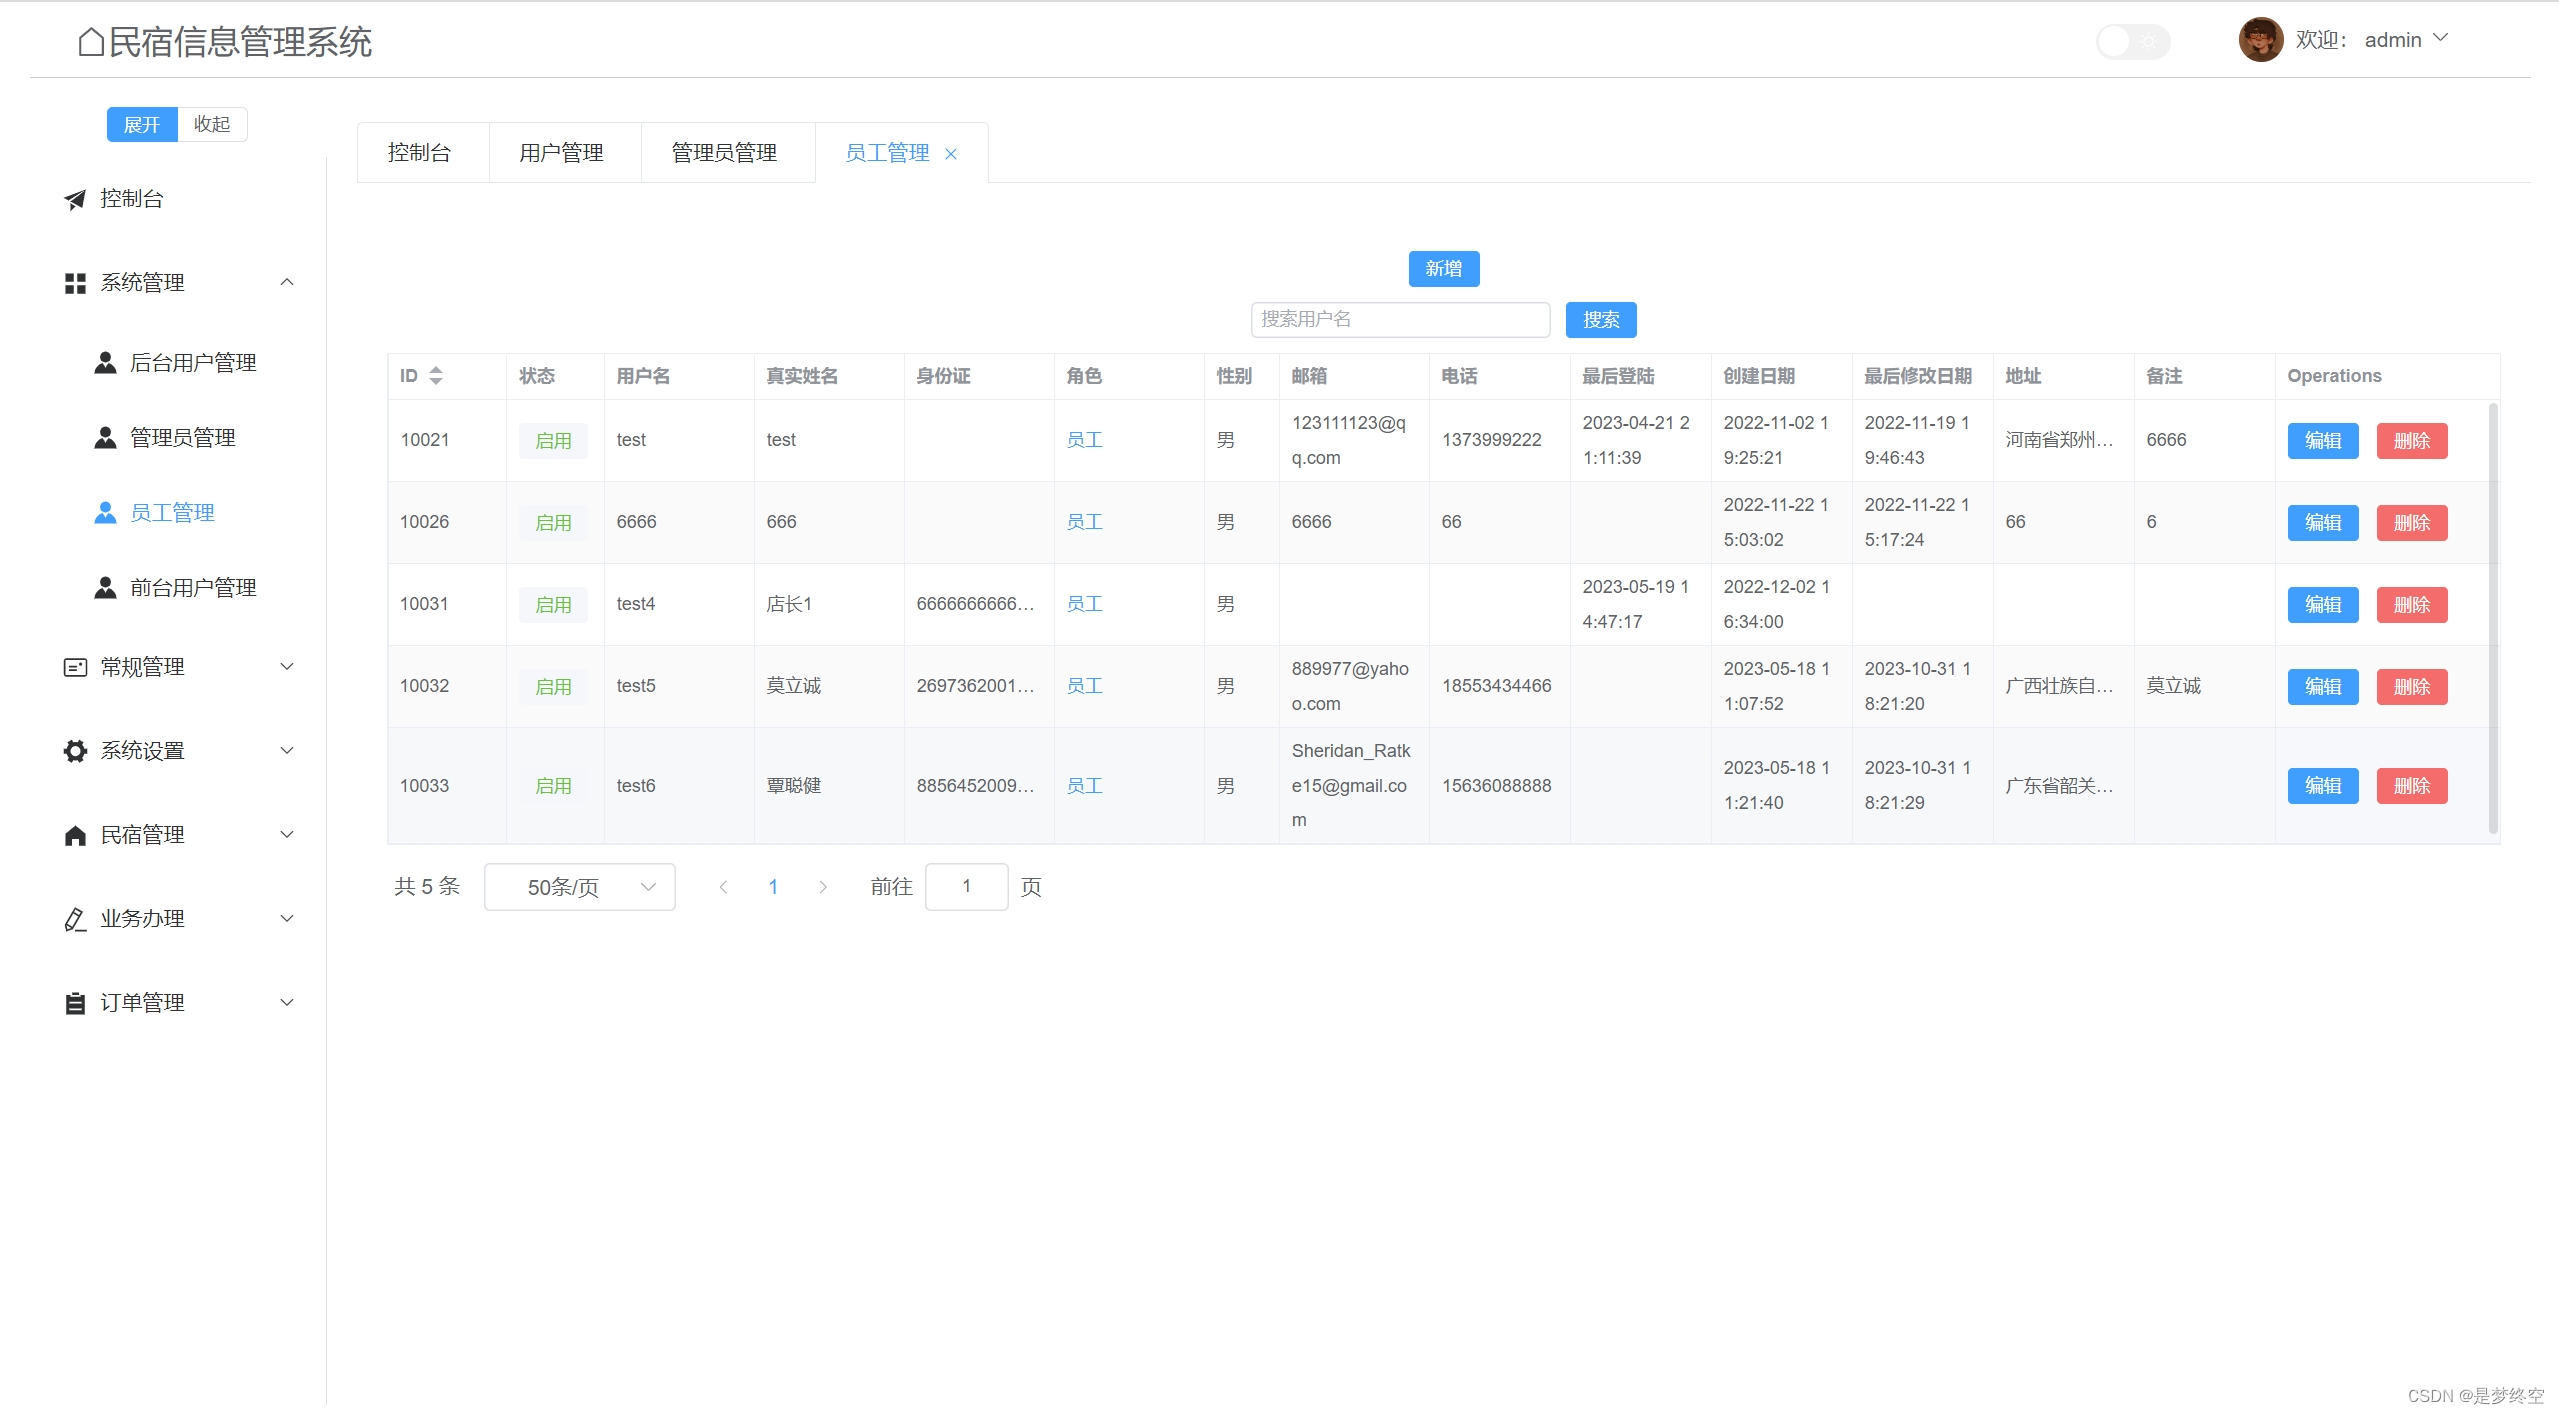This screenshot has height=1414, width=2559.
Task: Click the pencil icon next to 业务办理
Action: (75, 919)
